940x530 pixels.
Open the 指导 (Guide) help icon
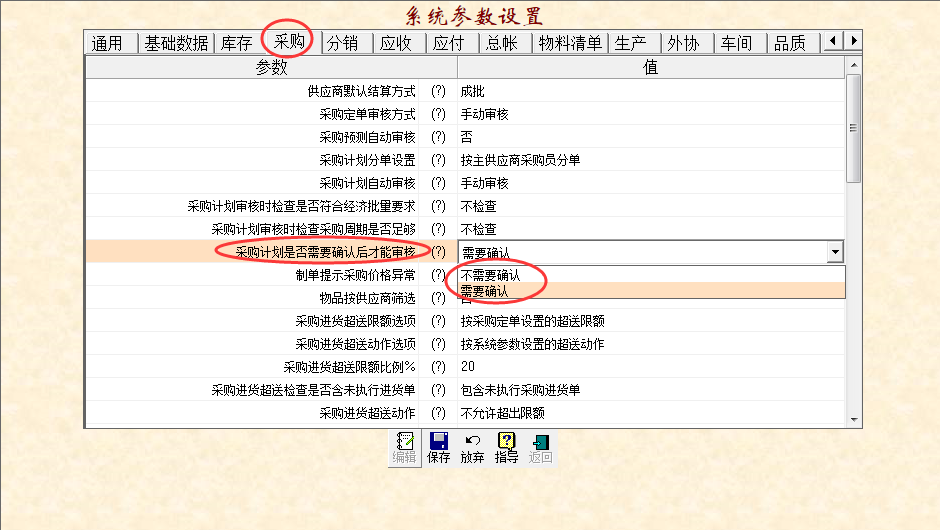point(507,448)
